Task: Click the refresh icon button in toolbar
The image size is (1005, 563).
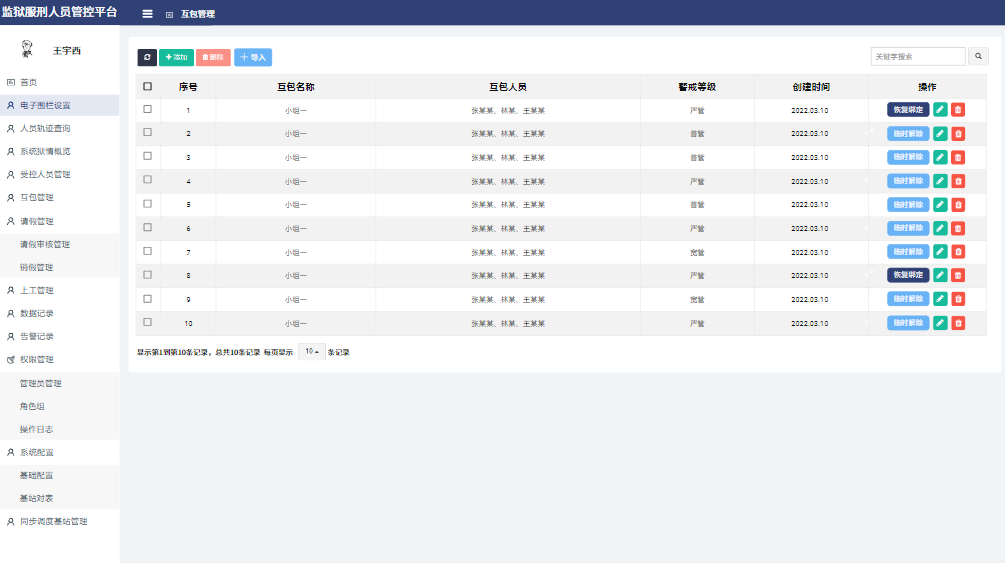Action: (x=147, y=58)
